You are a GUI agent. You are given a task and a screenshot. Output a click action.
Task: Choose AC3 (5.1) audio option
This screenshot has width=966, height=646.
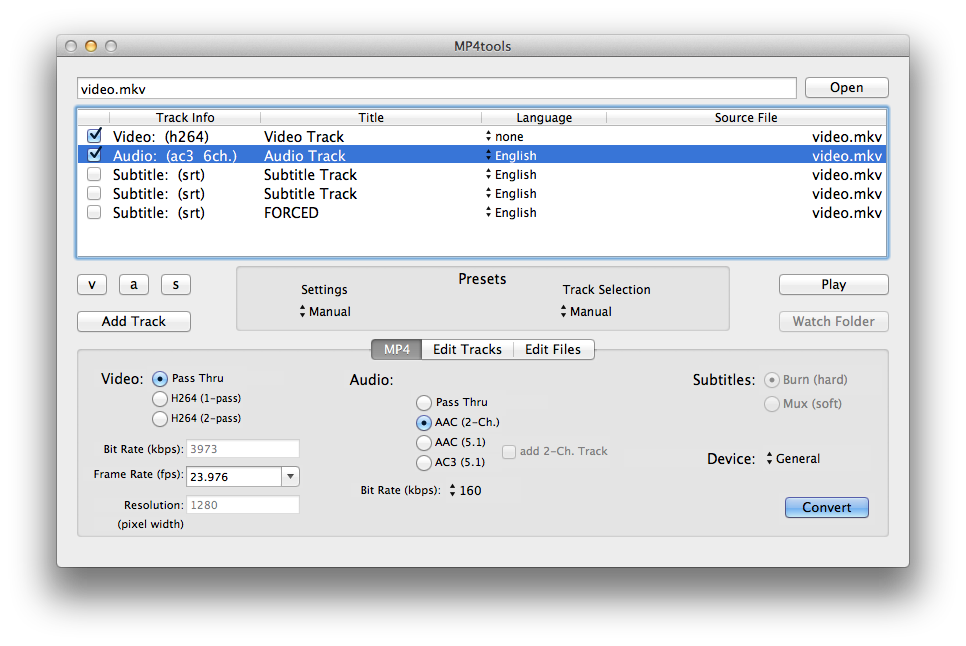click(x=424, y=462)
